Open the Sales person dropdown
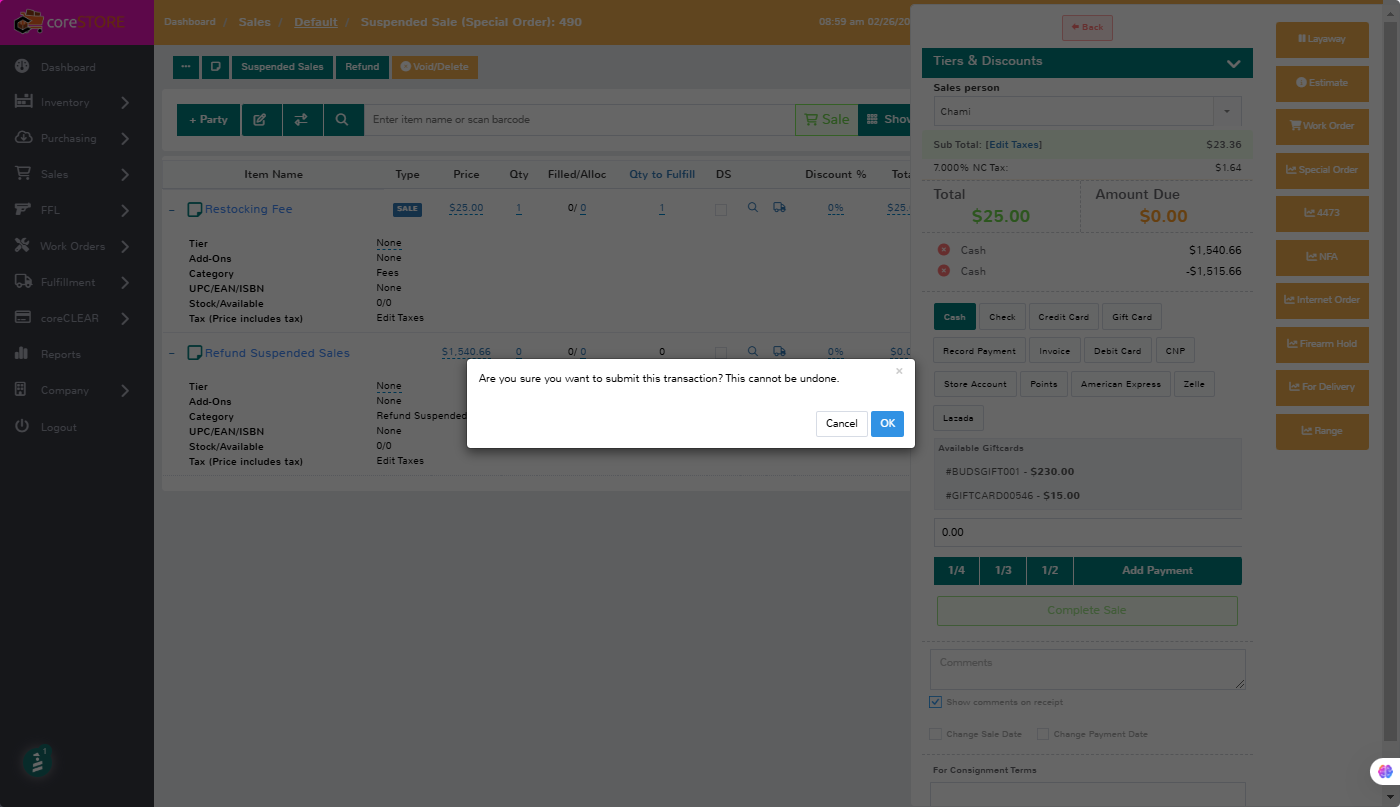Viewport: 1400px width, 807px height. coord(1088,112)
